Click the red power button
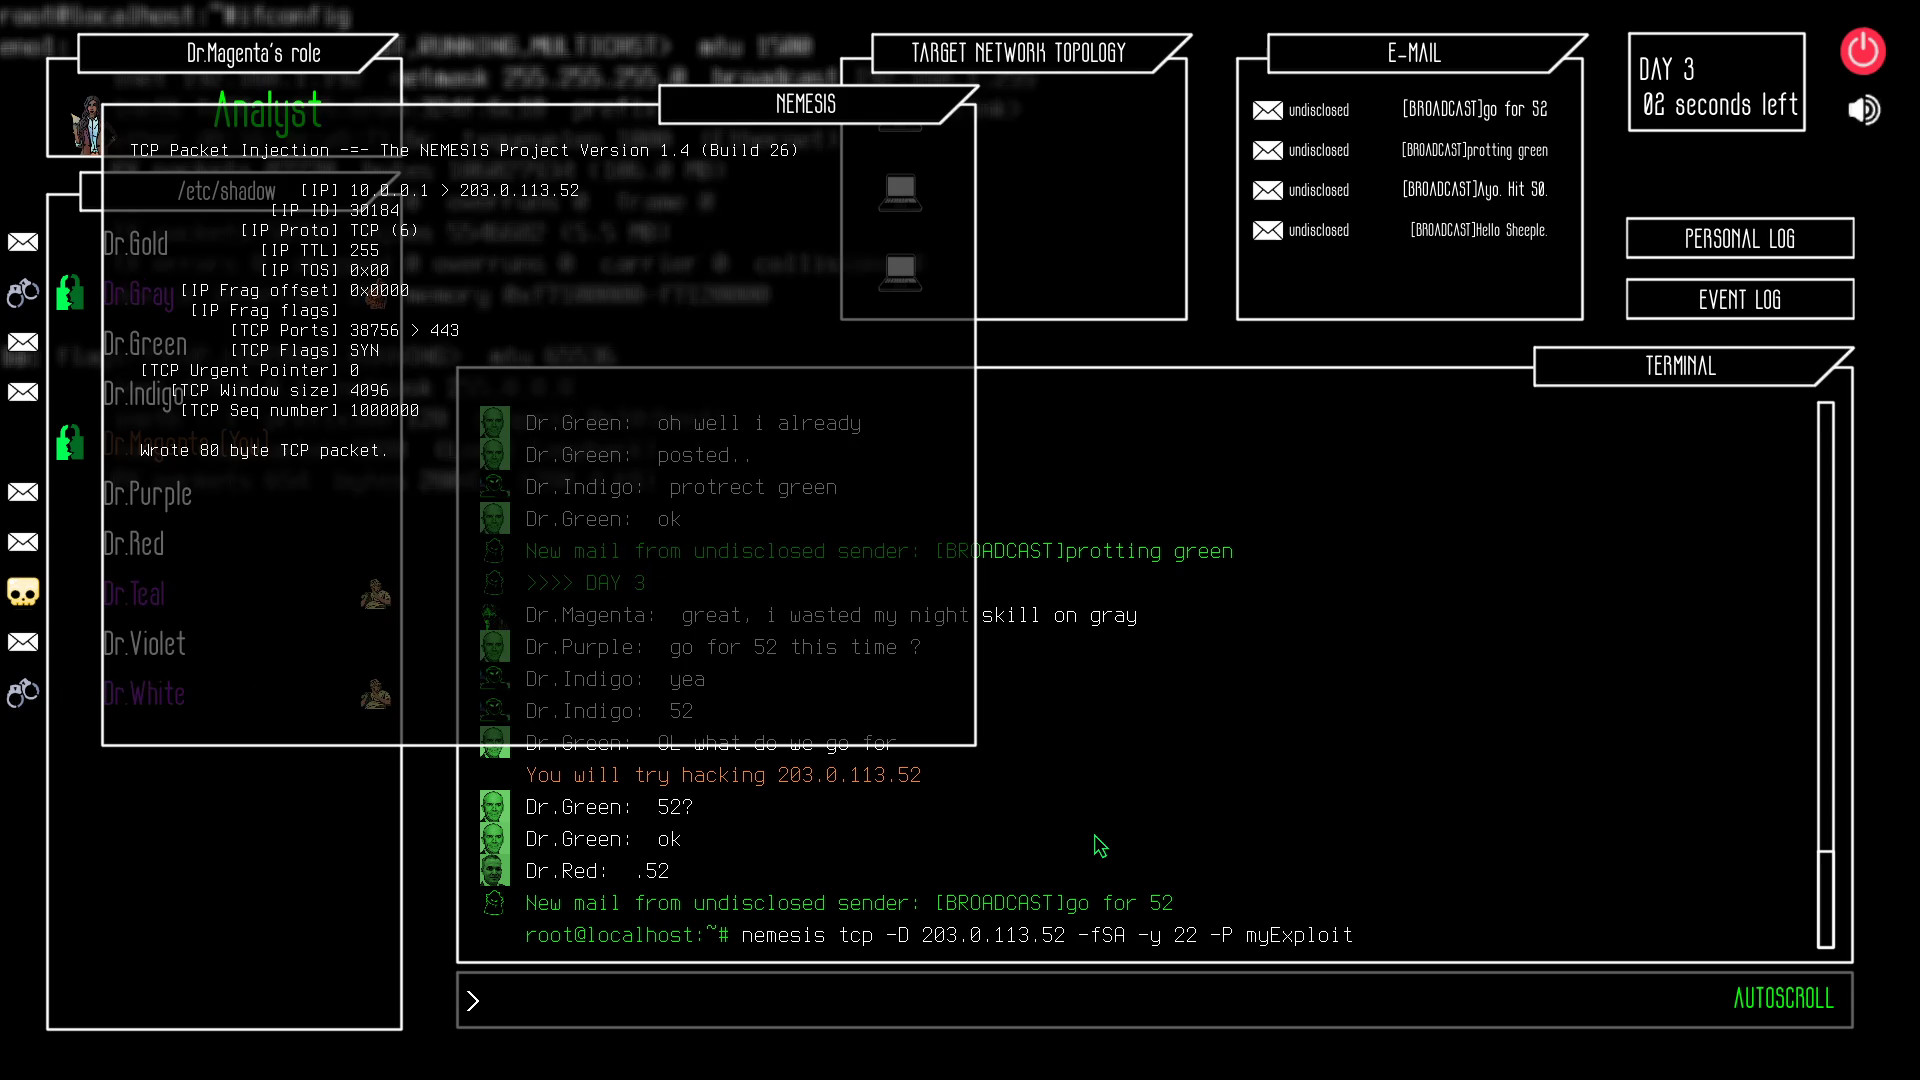 (x=1862, y=51)
